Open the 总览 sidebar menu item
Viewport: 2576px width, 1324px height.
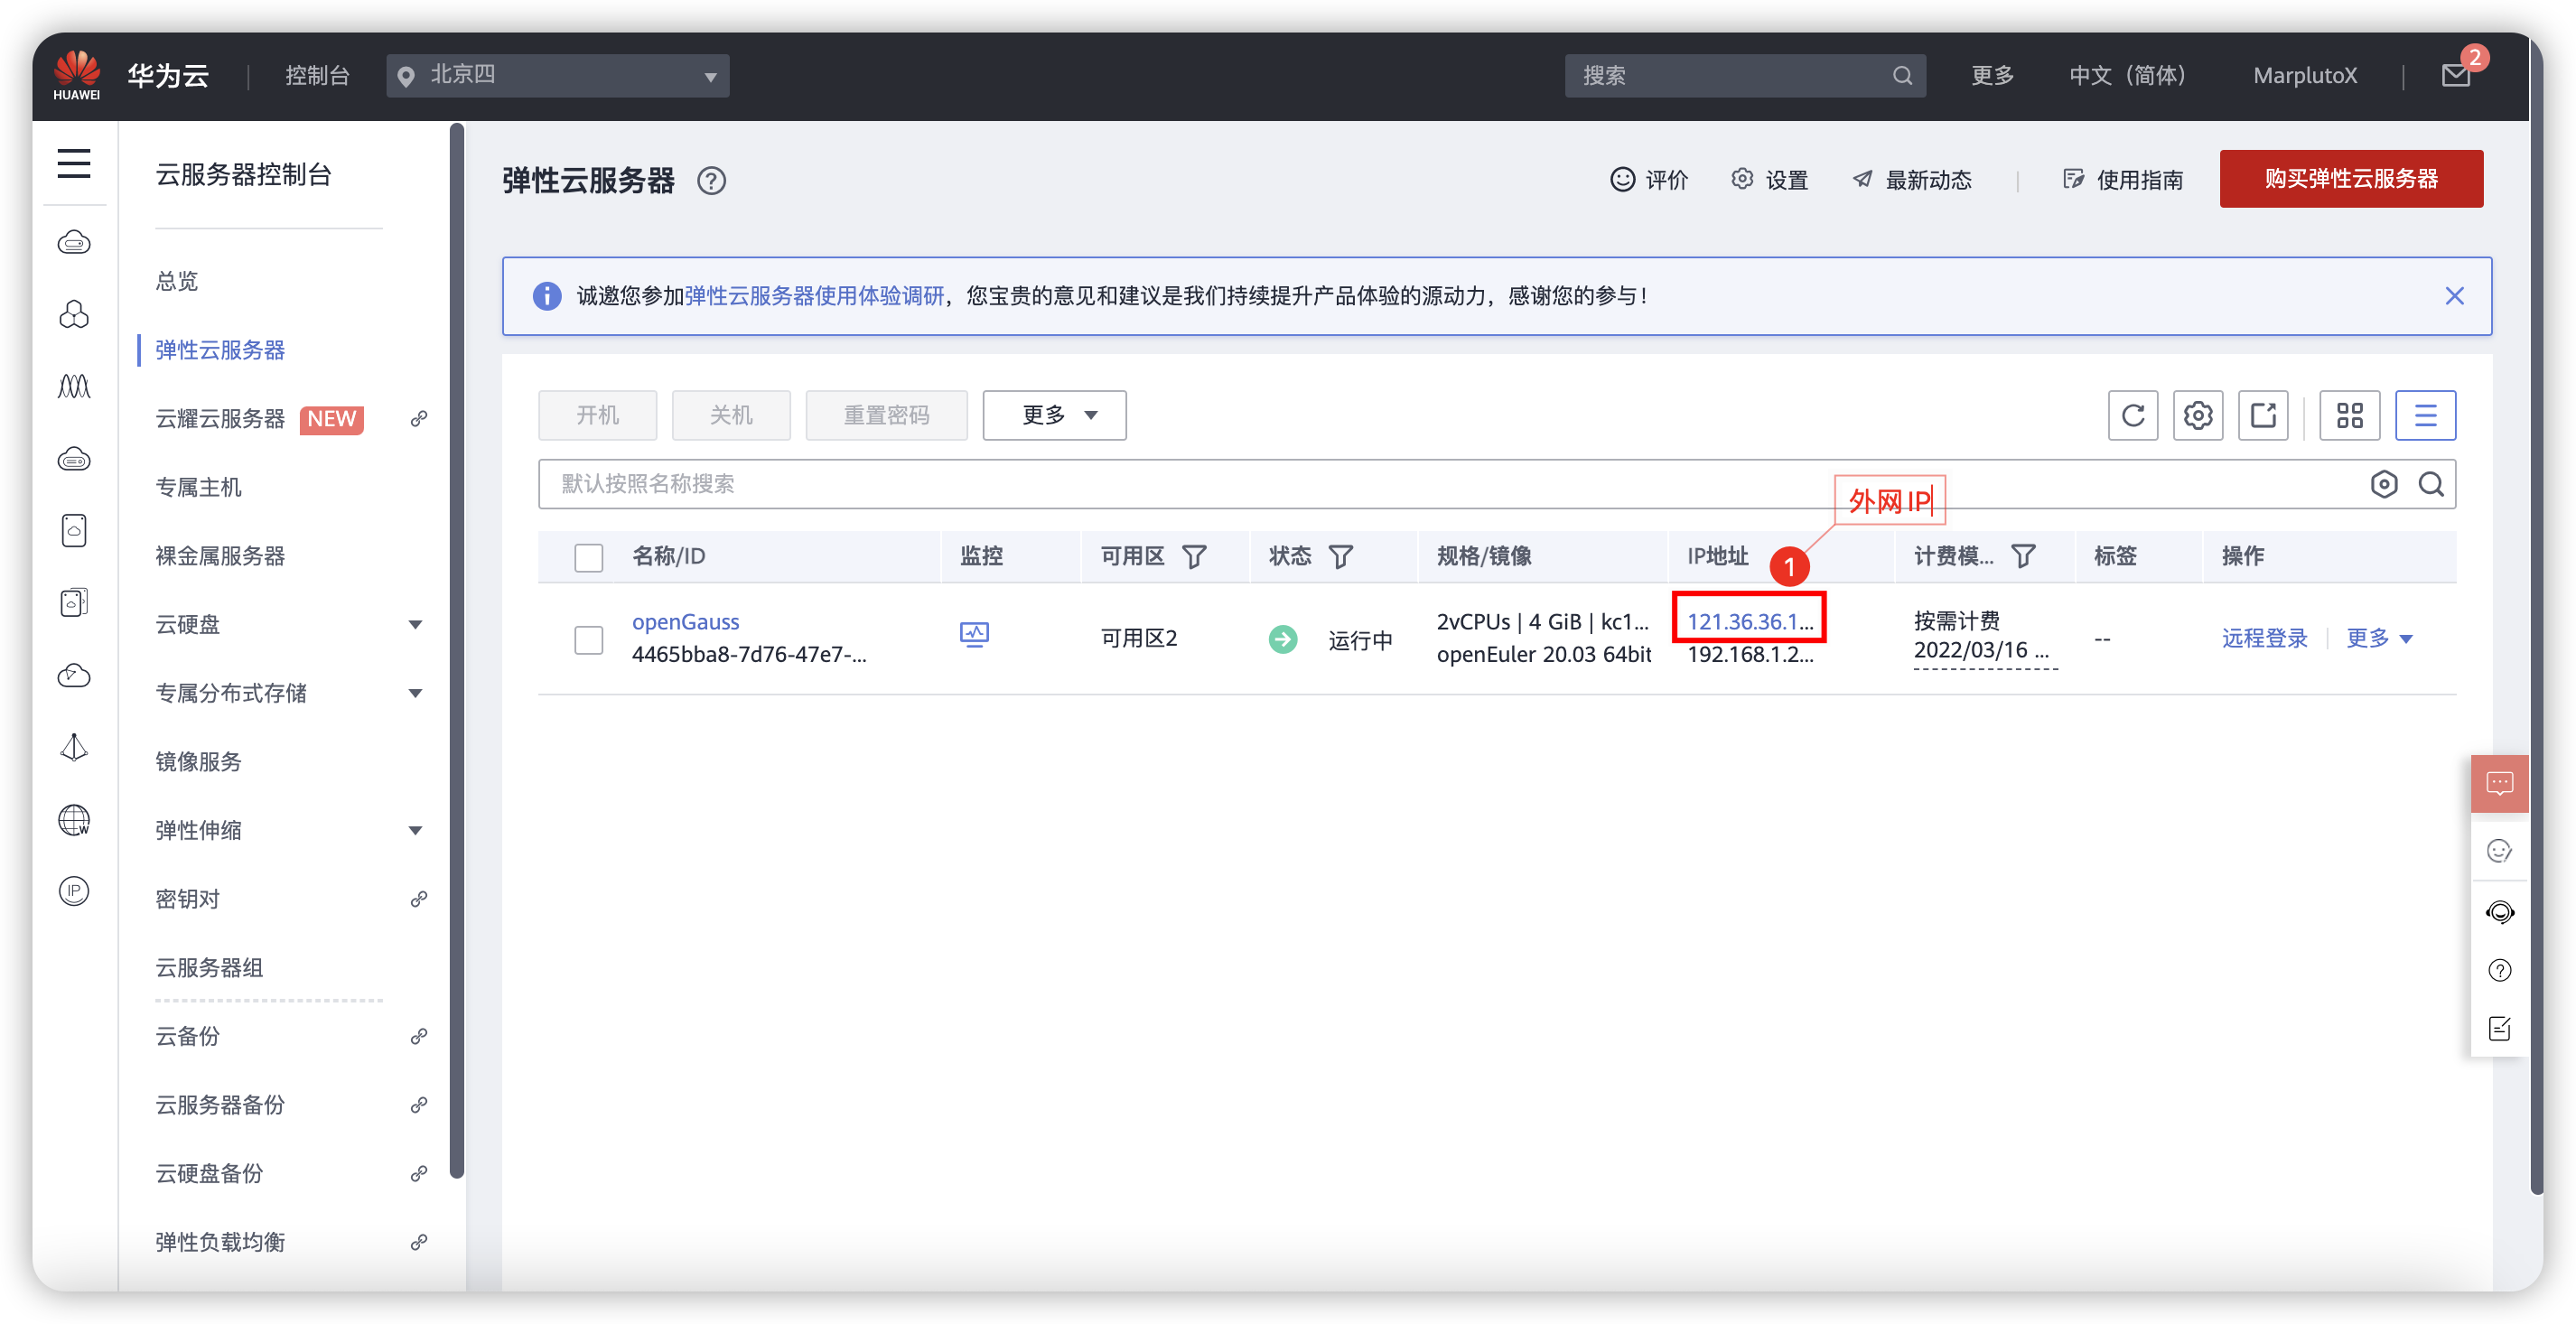177,281
